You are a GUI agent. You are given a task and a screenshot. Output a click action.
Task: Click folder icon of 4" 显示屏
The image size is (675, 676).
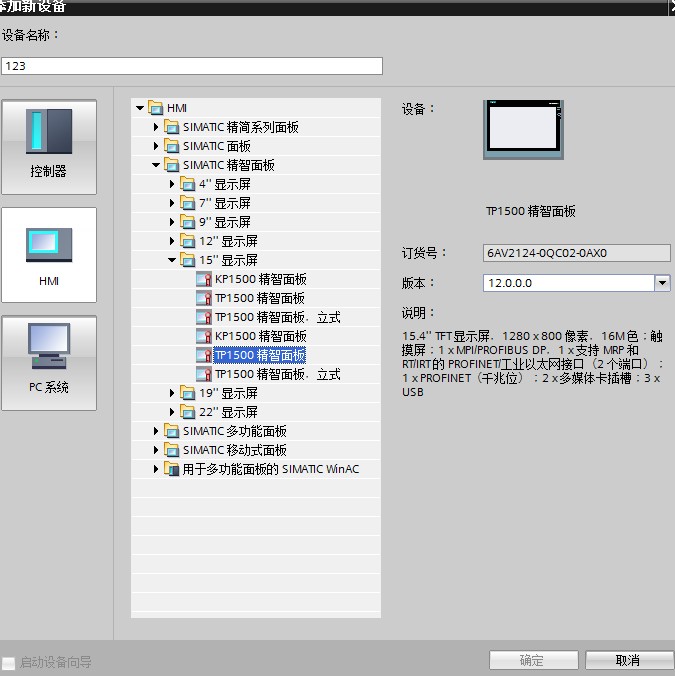click(x=188, y=184)
